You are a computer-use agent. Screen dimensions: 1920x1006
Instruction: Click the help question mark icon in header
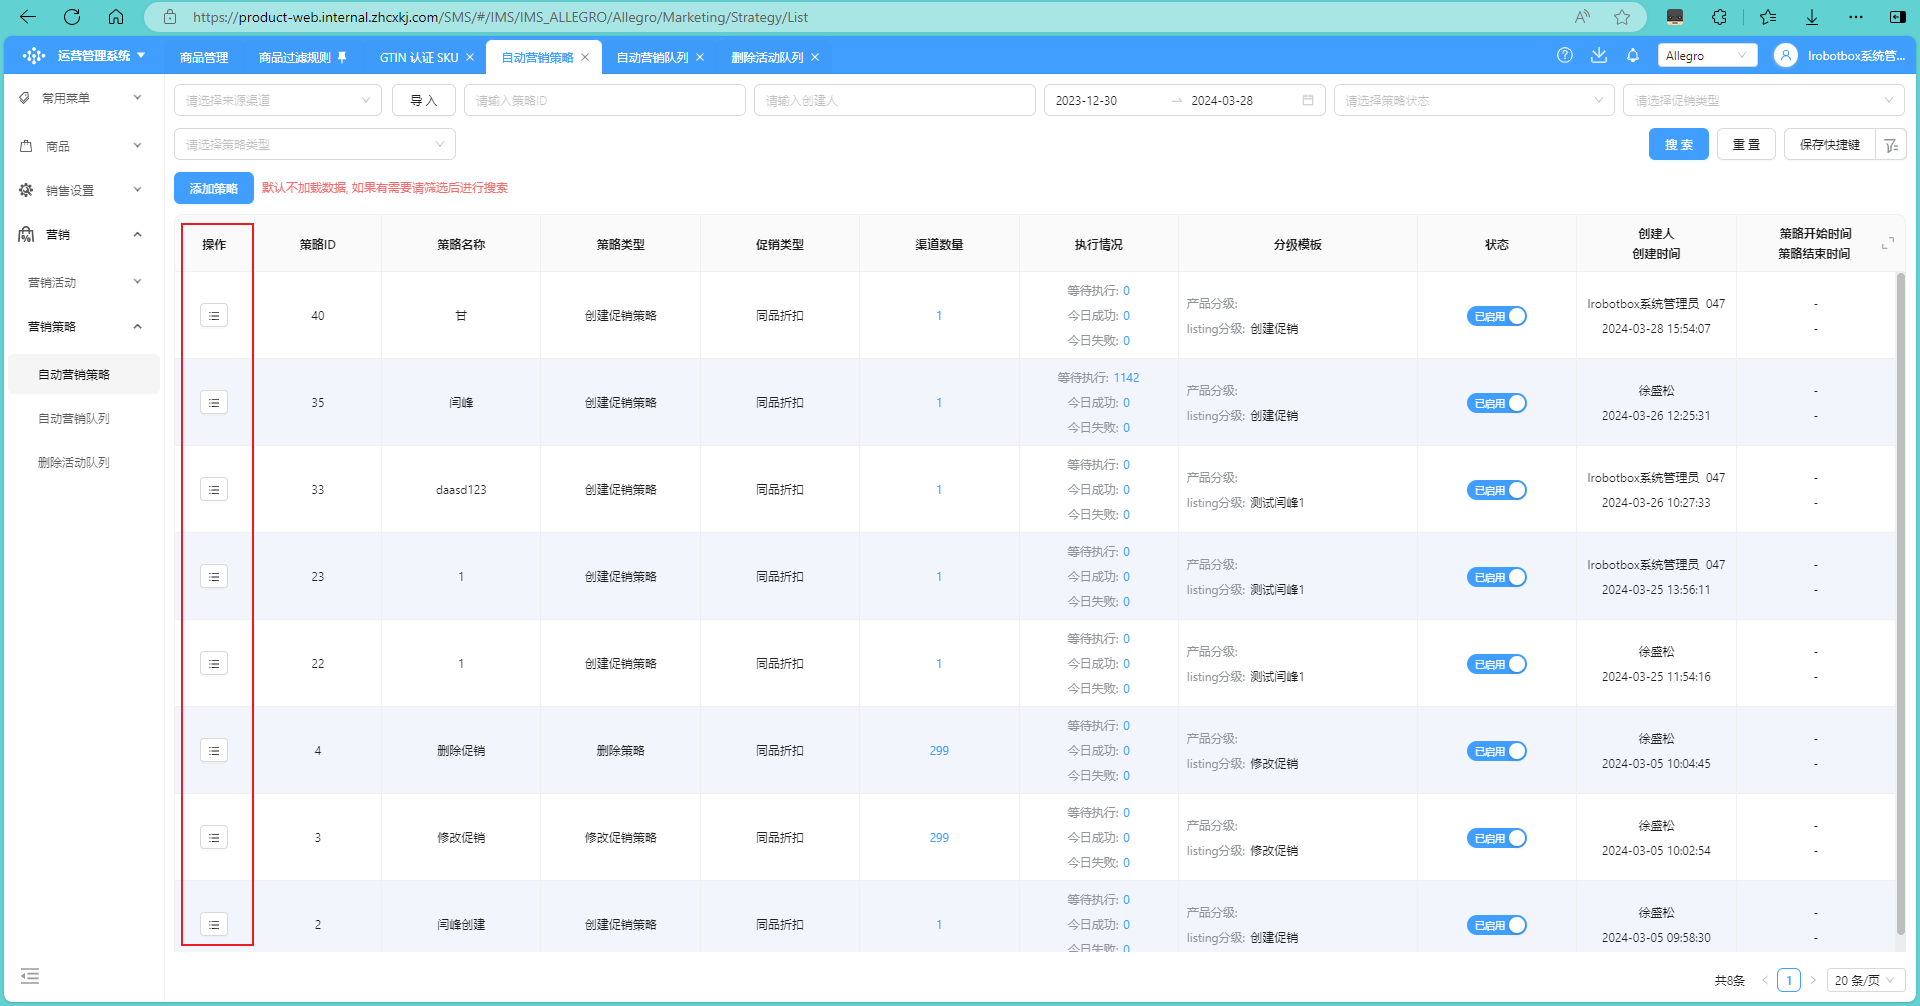click(x=1565, y=56)
